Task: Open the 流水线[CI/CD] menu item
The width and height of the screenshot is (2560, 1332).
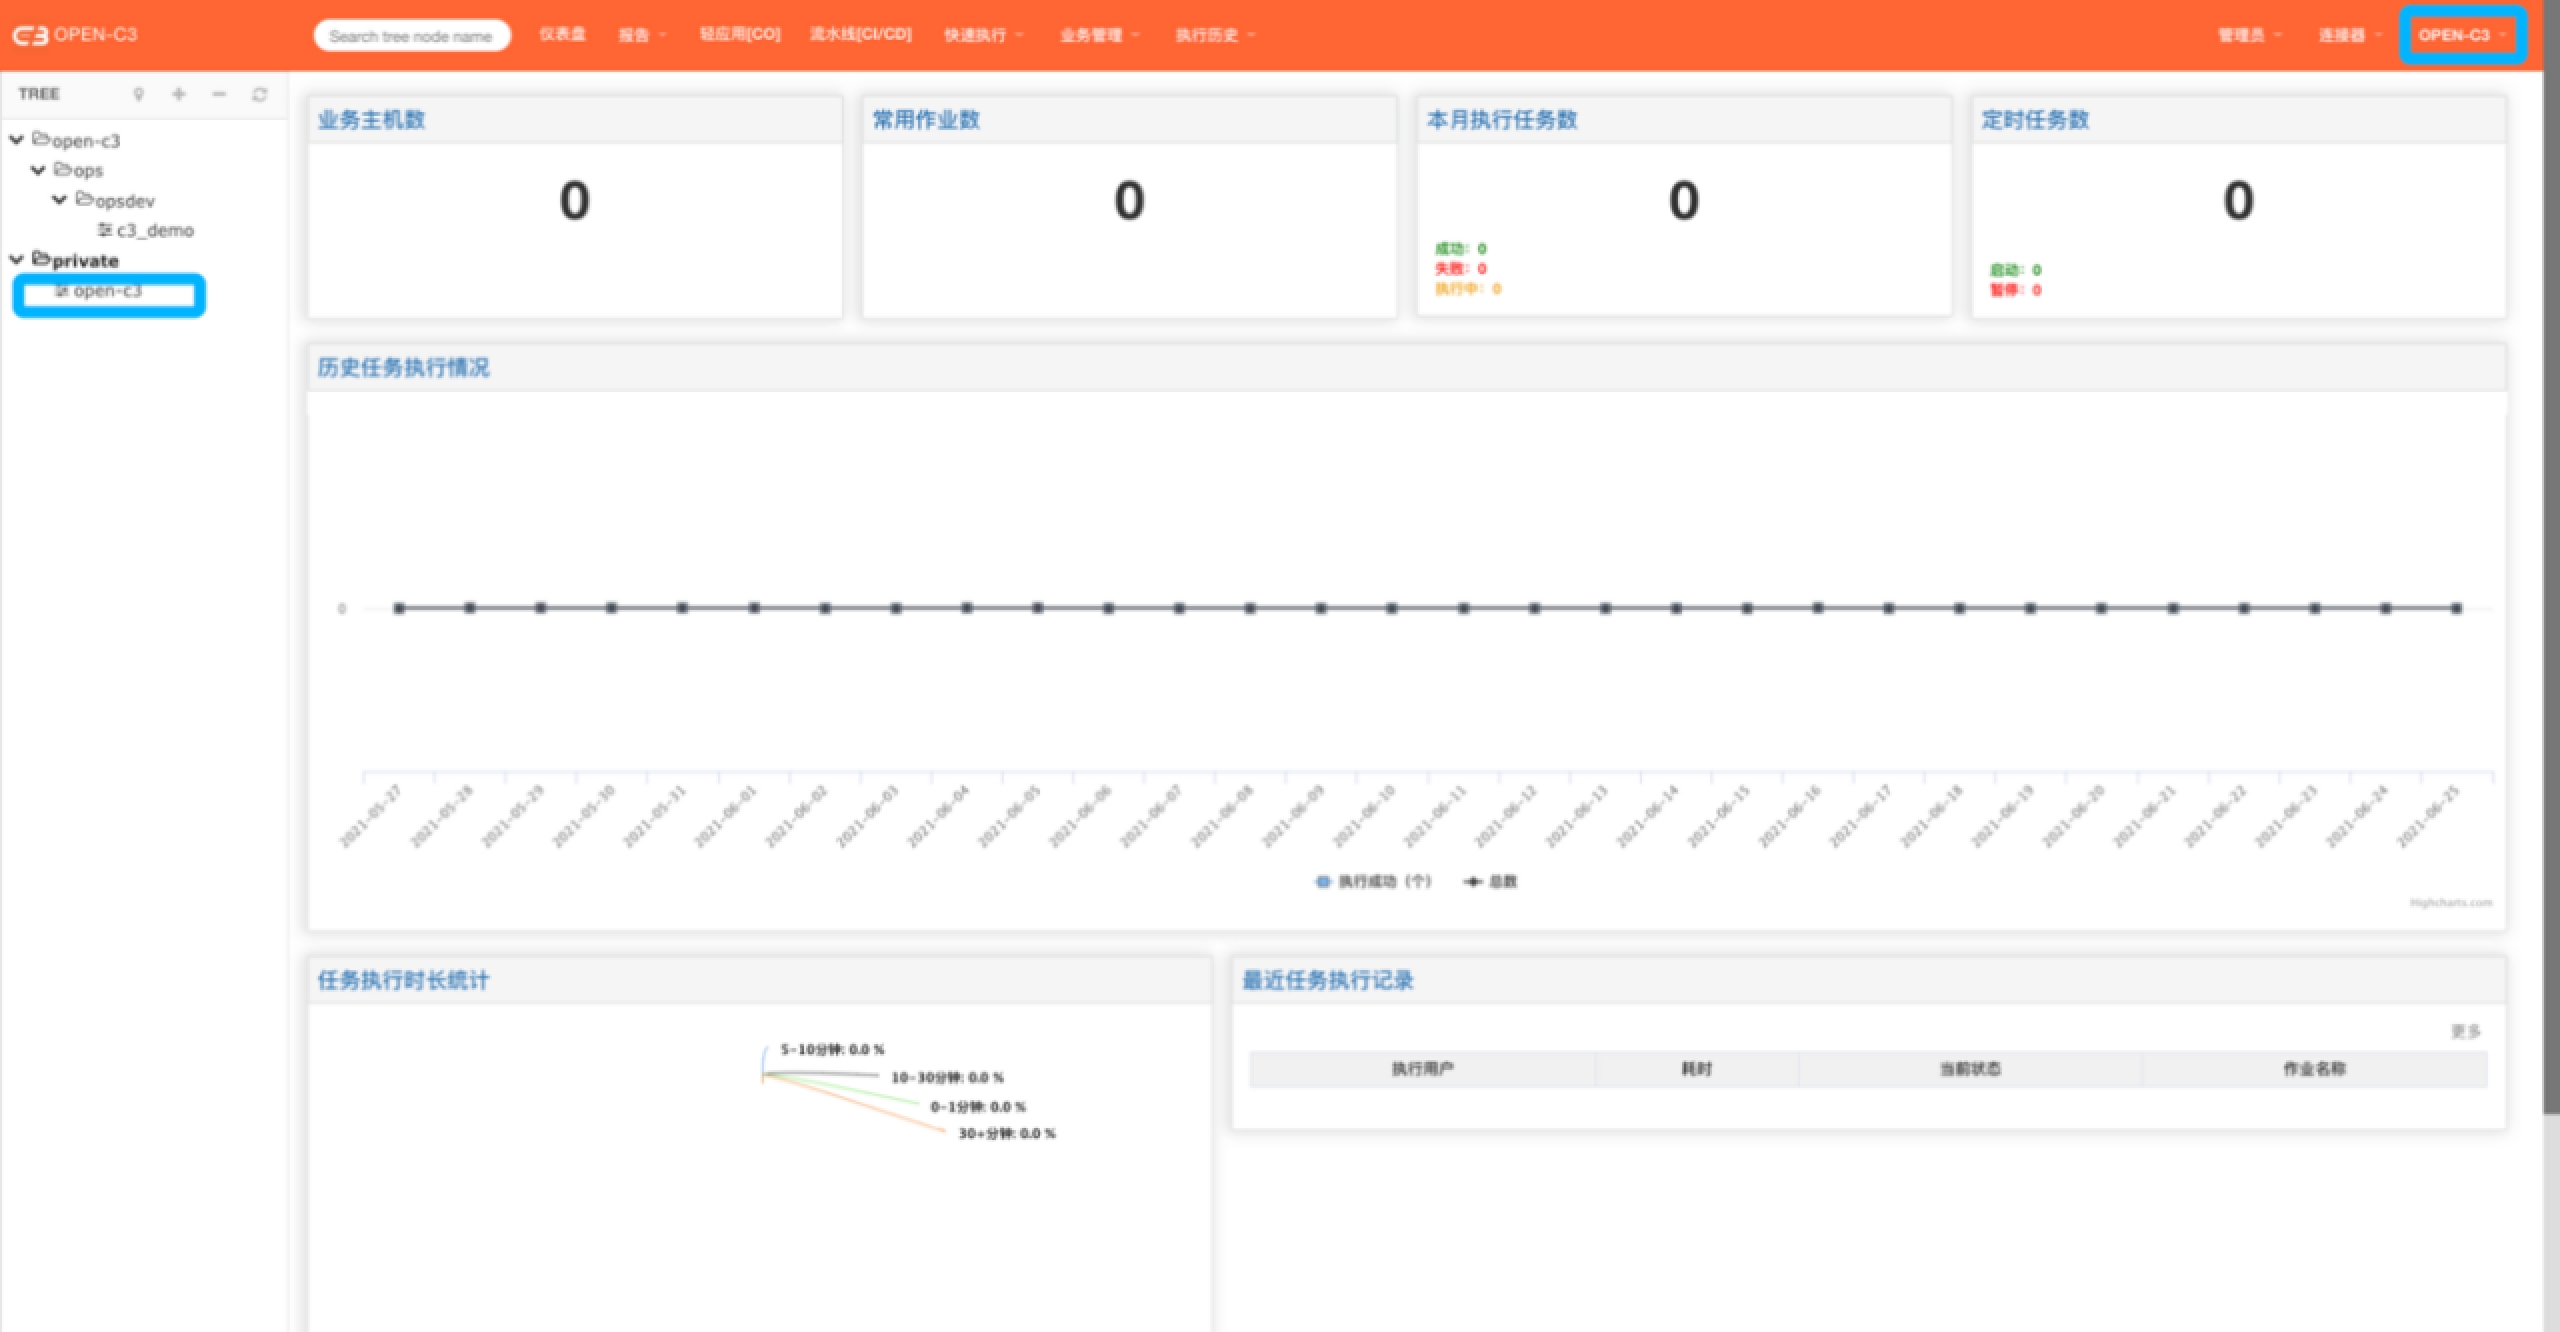Action: coord(860,35)
